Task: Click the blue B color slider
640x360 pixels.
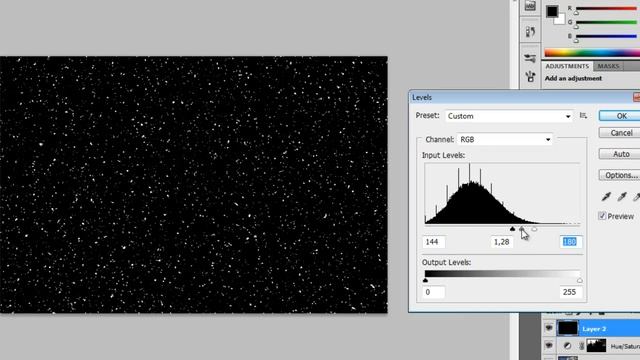Action: pyautogui.click(x=606, y=36)
